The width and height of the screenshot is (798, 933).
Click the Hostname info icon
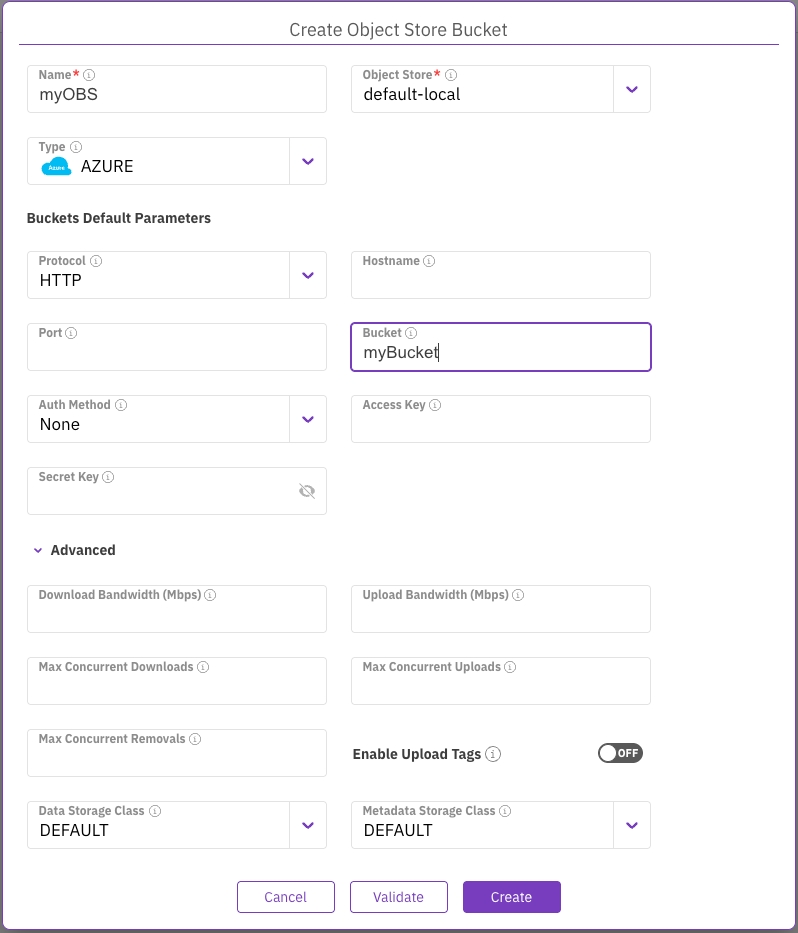tap(429, 261)
